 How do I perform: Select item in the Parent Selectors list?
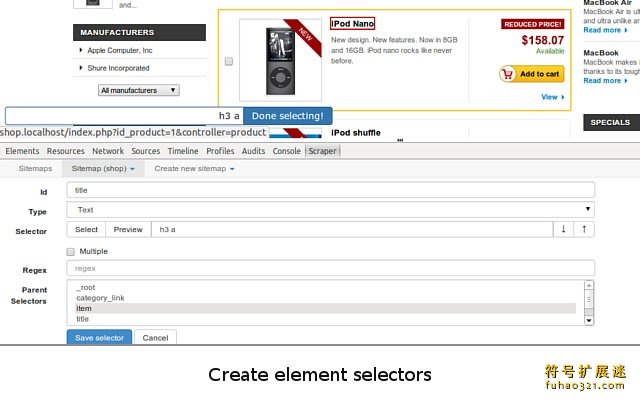326,308
